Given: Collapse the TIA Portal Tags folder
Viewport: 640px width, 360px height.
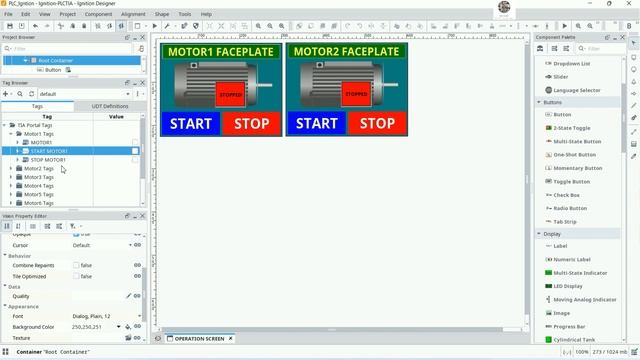Looking at the screenshot, I should pyautogui.click(x=4, y=125).
